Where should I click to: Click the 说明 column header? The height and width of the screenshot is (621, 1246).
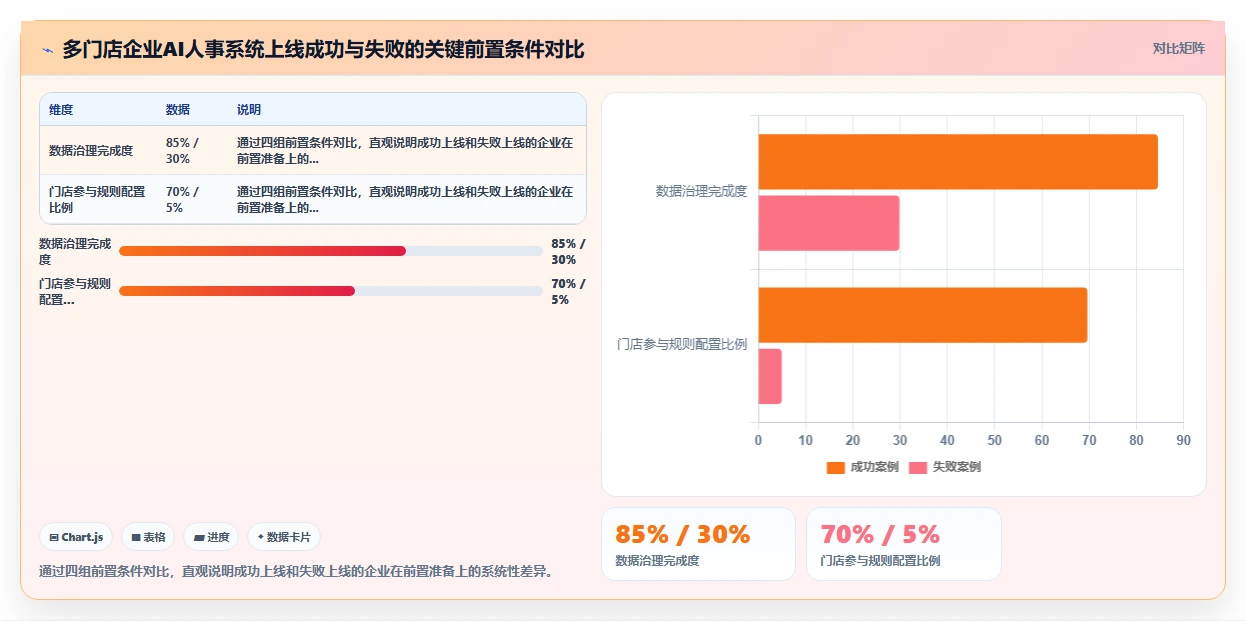tap(249, 110)
